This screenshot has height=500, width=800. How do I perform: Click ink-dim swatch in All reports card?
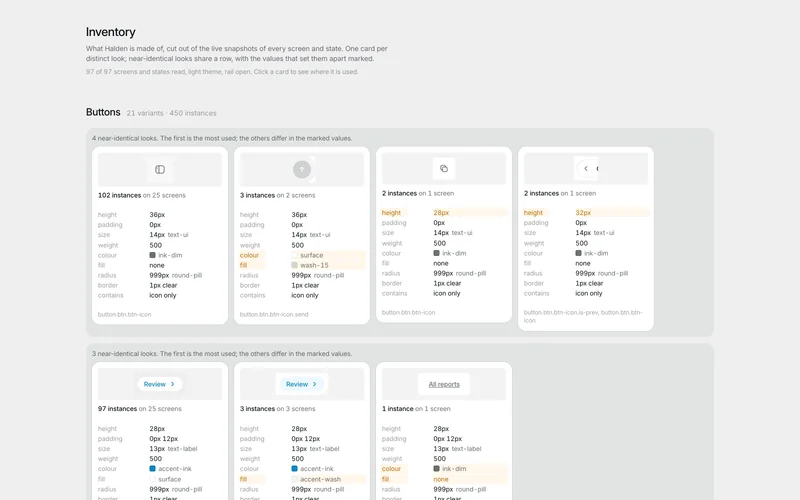tap(436, 468)
